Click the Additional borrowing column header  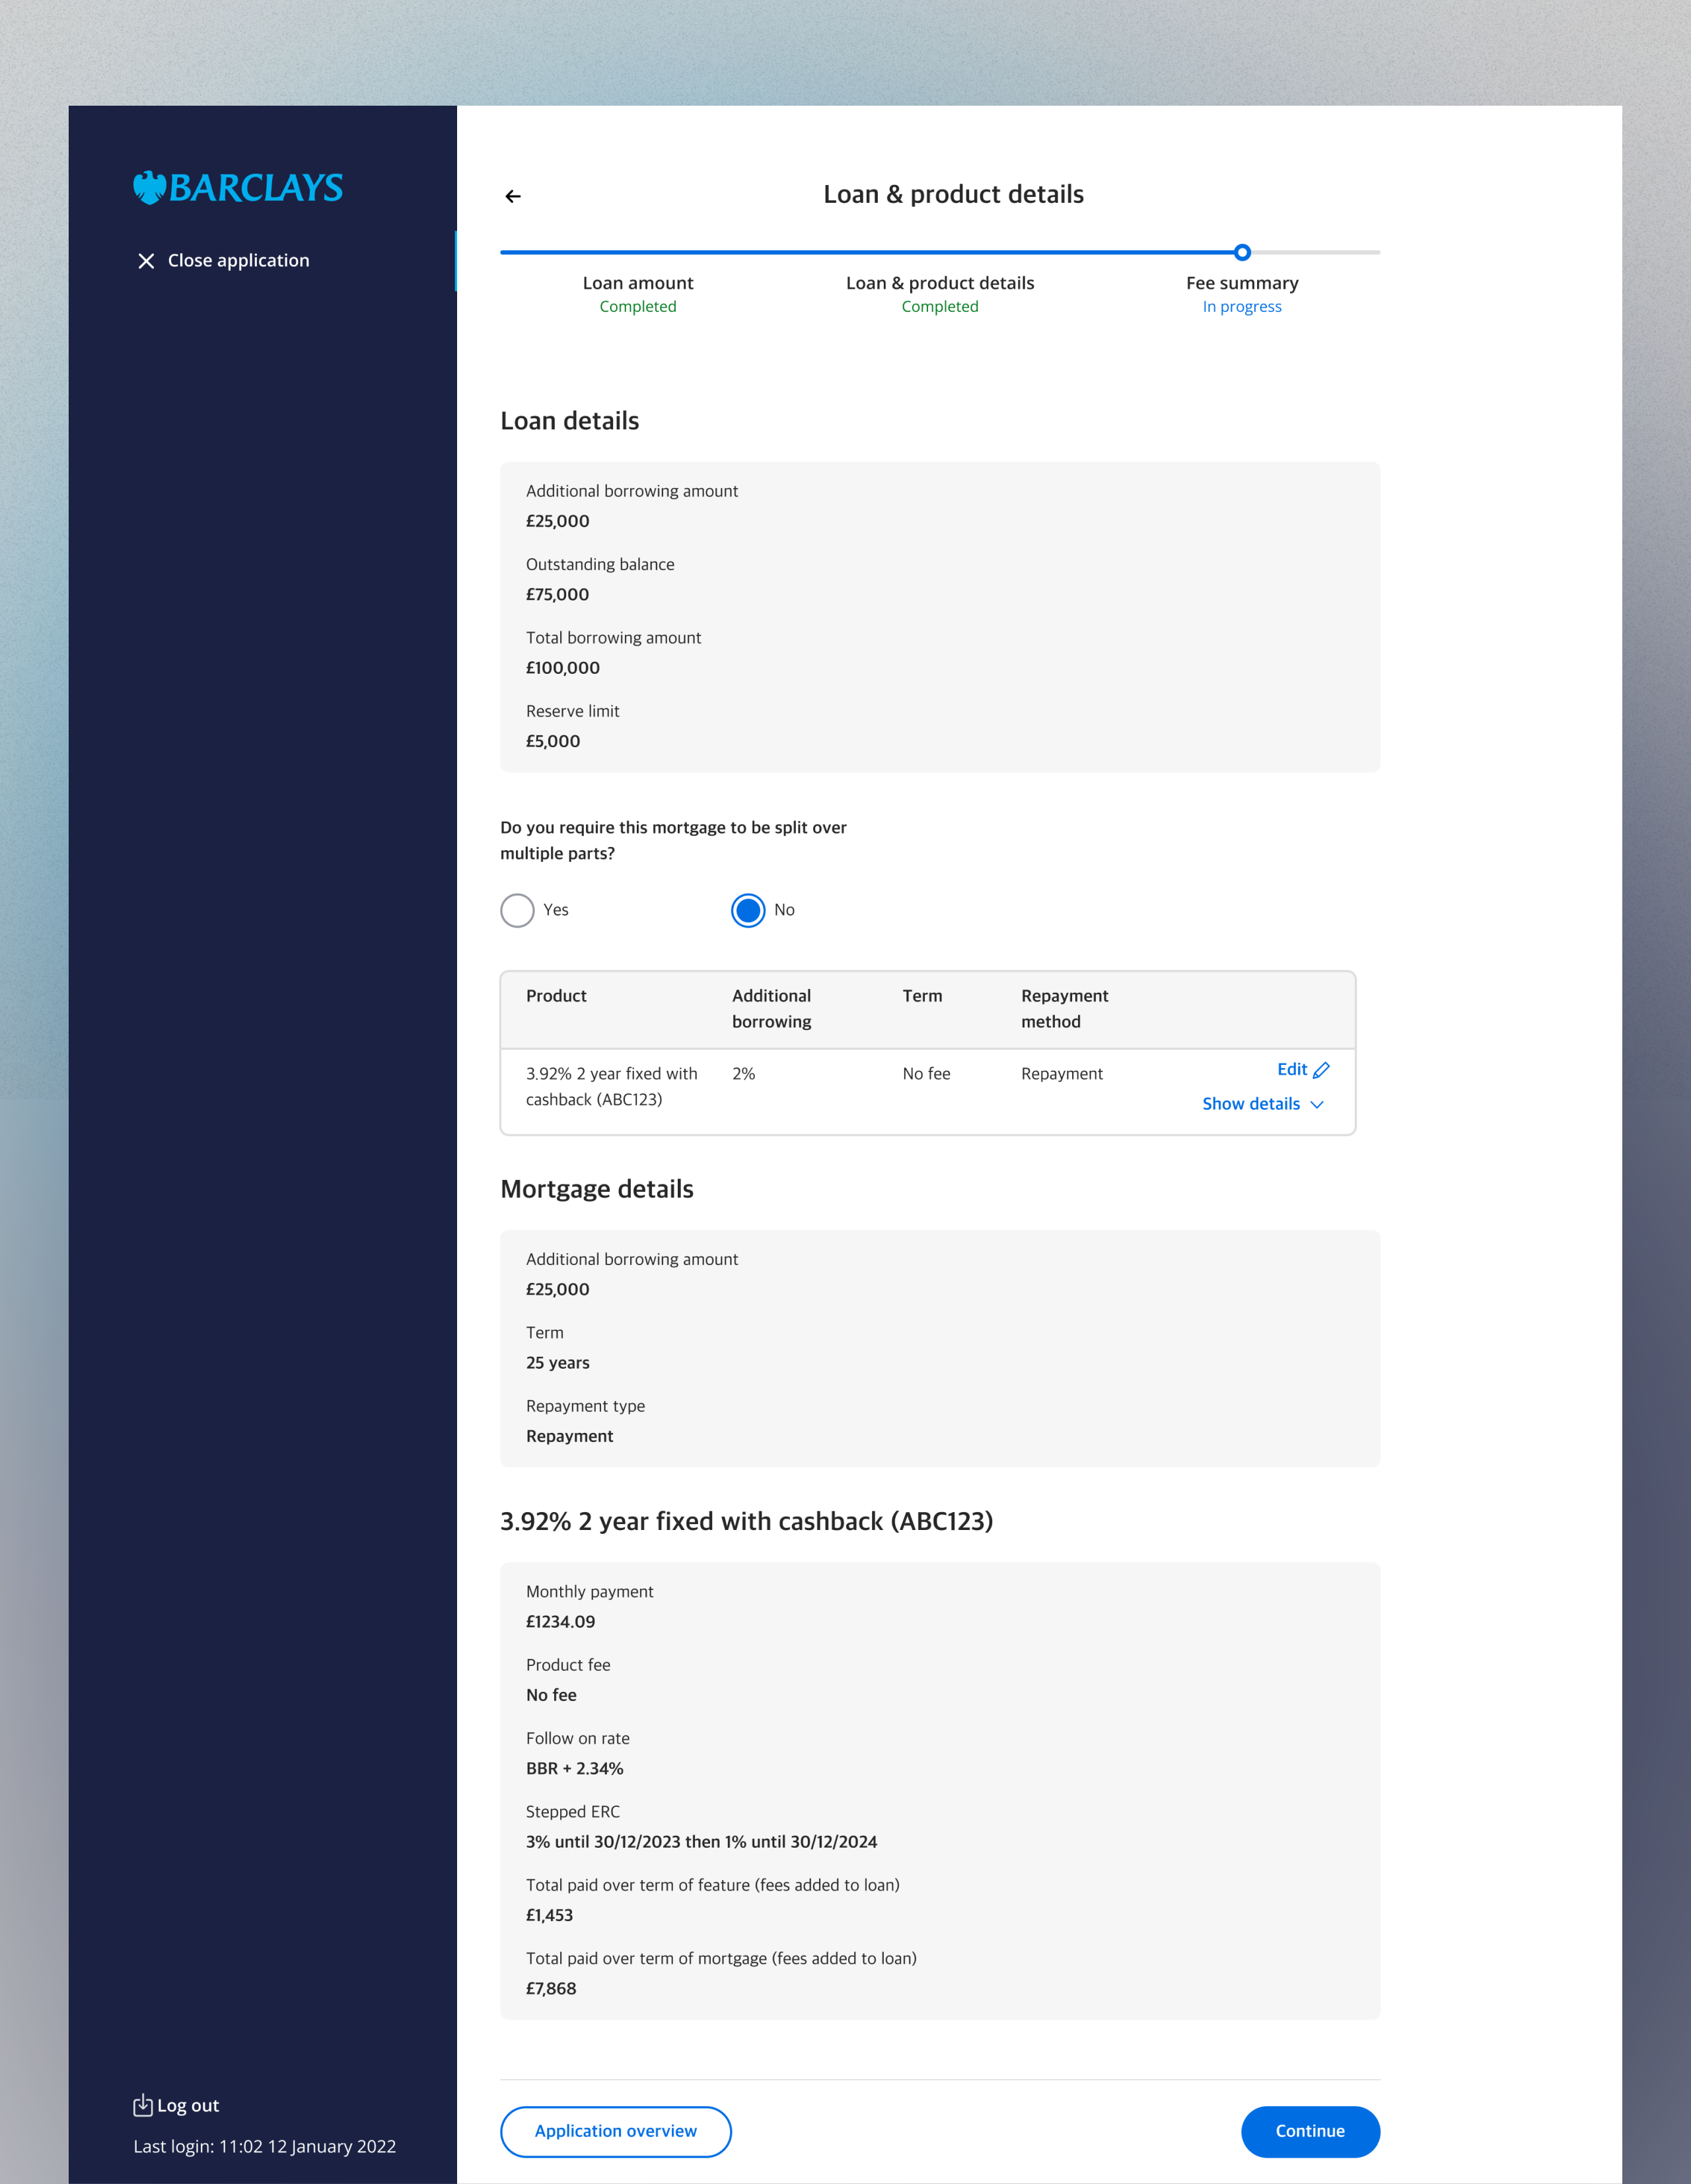(772, 1008)
